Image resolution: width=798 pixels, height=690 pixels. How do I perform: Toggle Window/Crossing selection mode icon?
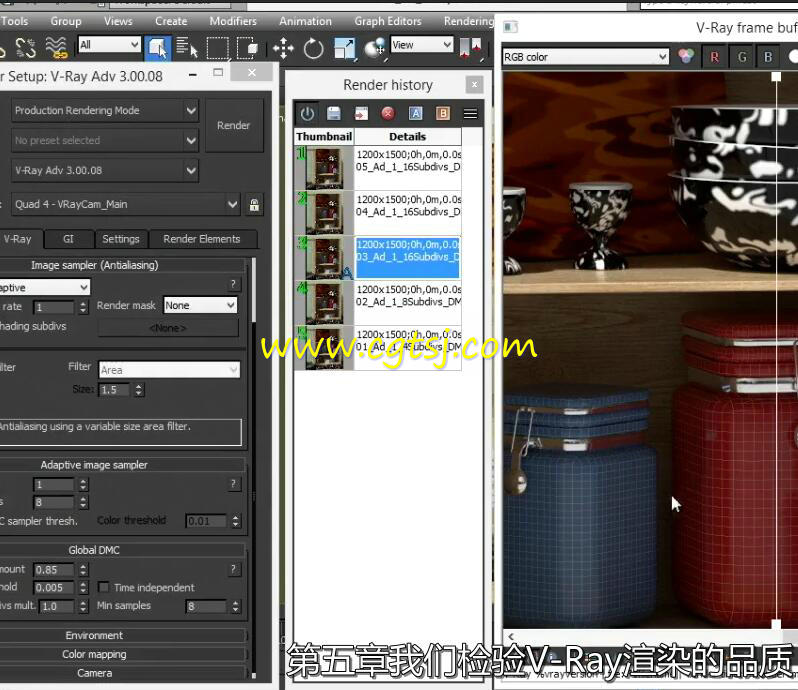point(248,48)
